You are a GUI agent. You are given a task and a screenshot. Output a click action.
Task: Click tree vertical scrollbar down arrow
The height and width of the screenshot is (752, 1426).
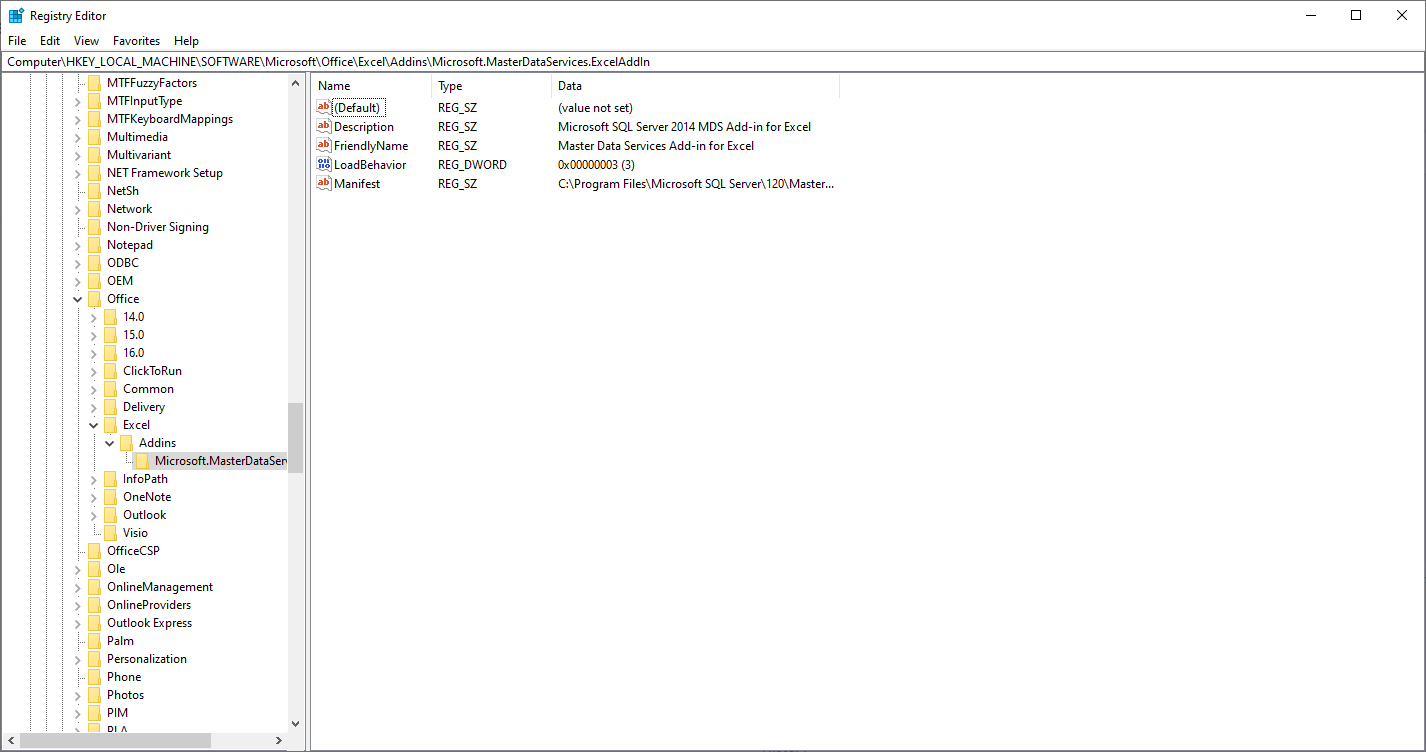pos(295,724)
